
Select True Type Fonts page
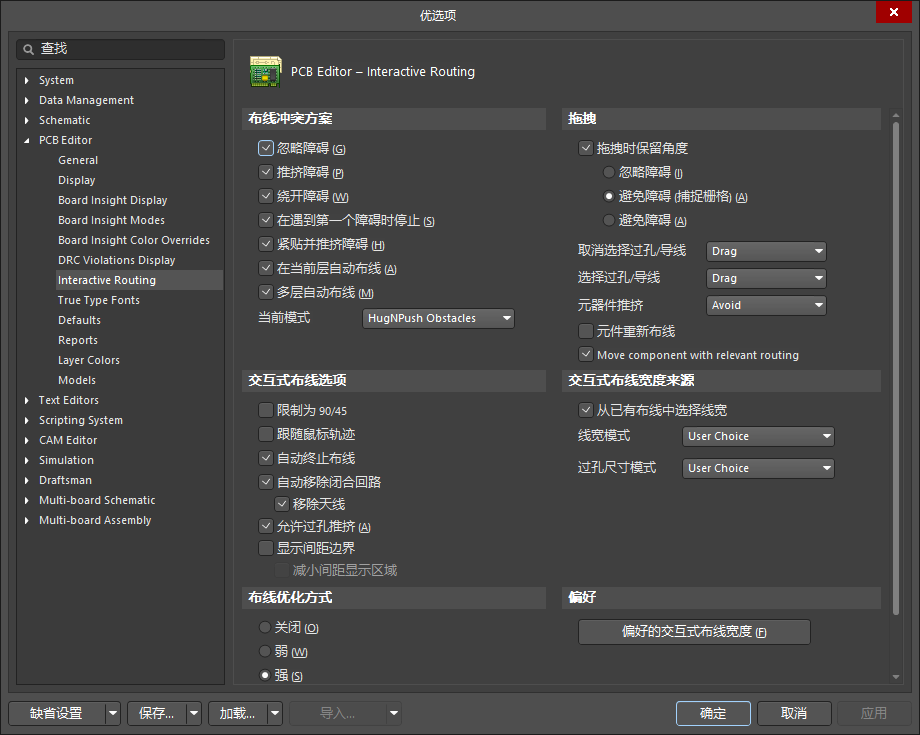pyautogui.click(x=99, y=300)
